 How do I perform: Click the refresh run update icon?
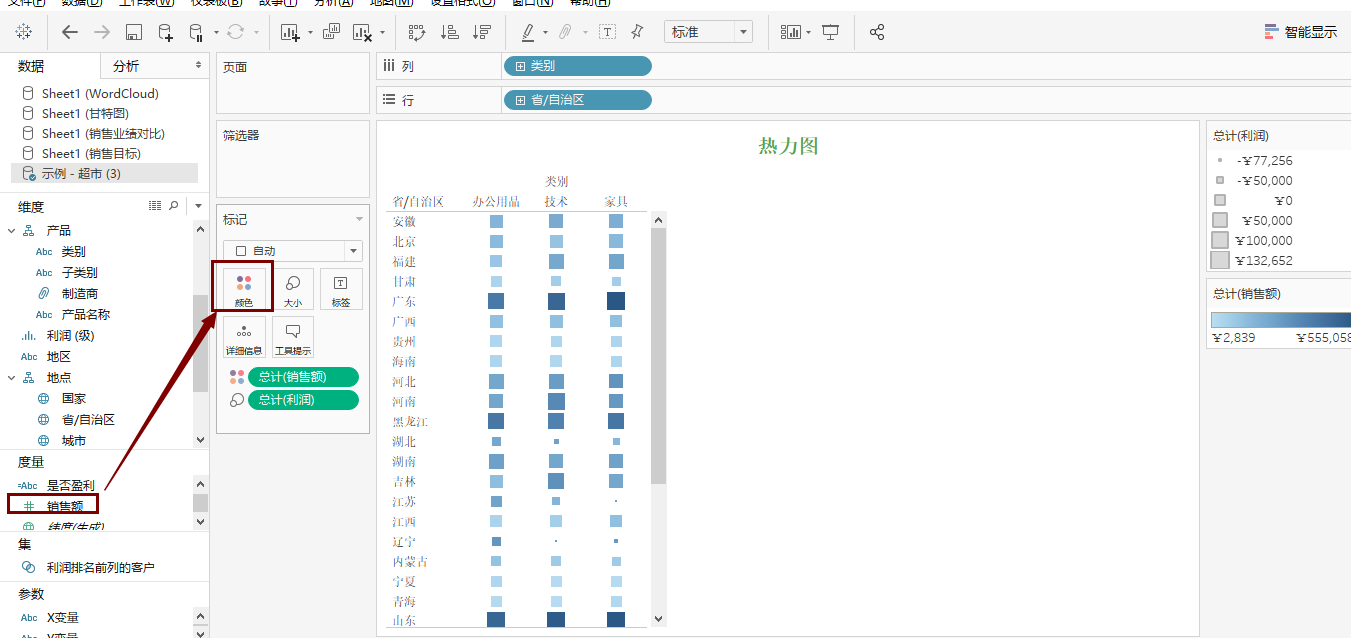click(236, 32)
